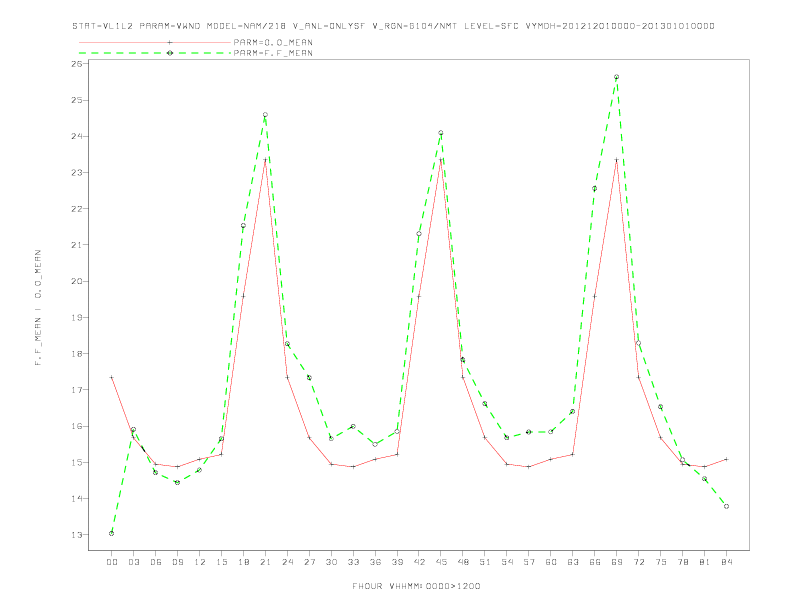The image size is (792, 612).
Task: Click x-axis tick label 45
Action: [441, 562]
